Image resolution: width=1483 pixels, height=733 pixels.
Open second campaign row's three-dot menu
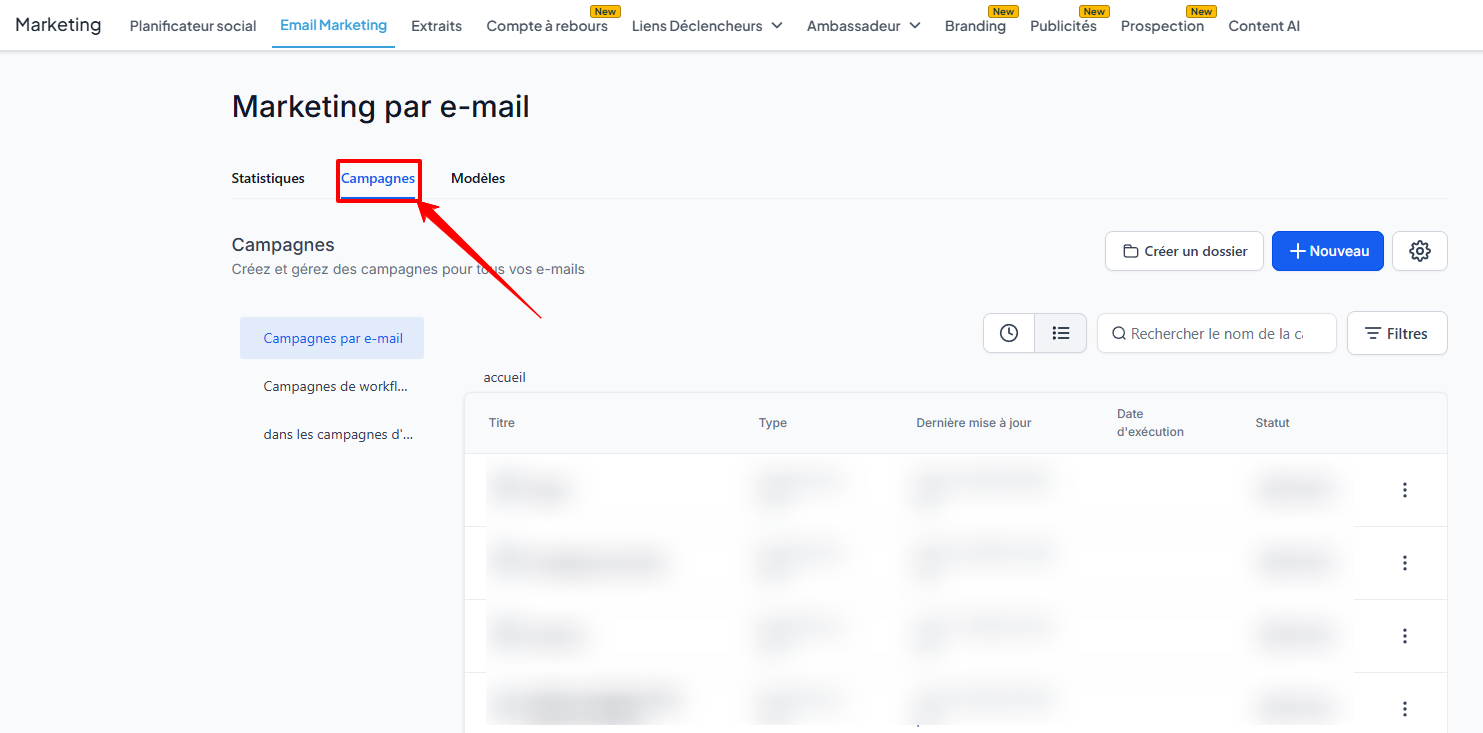(x=1404, y=563)
